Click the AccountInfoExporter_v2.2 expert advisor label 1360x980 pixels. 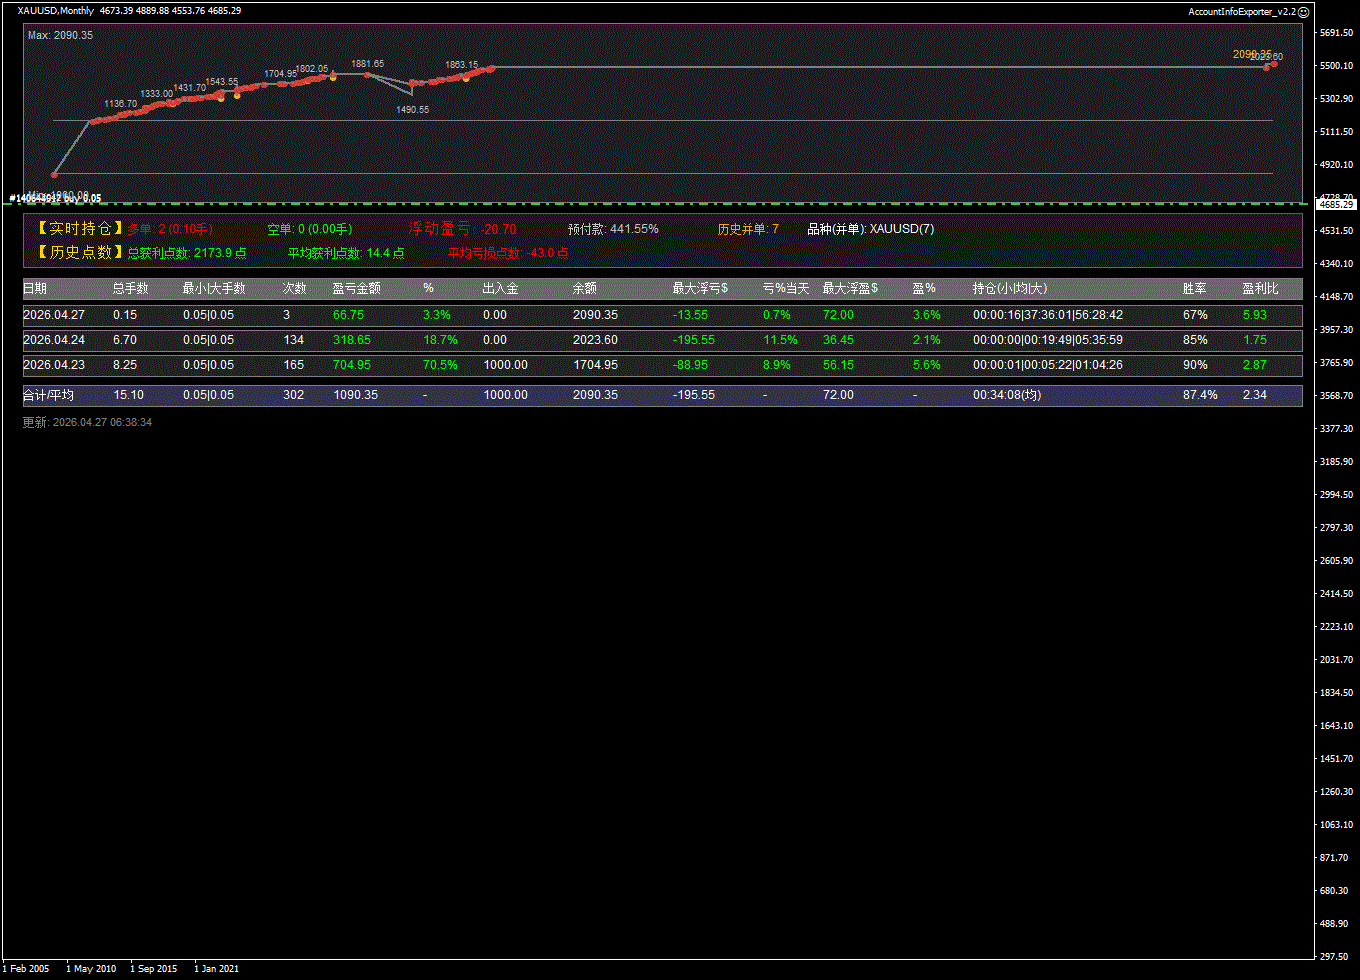pyautogui.click(x=1242, y=11)
